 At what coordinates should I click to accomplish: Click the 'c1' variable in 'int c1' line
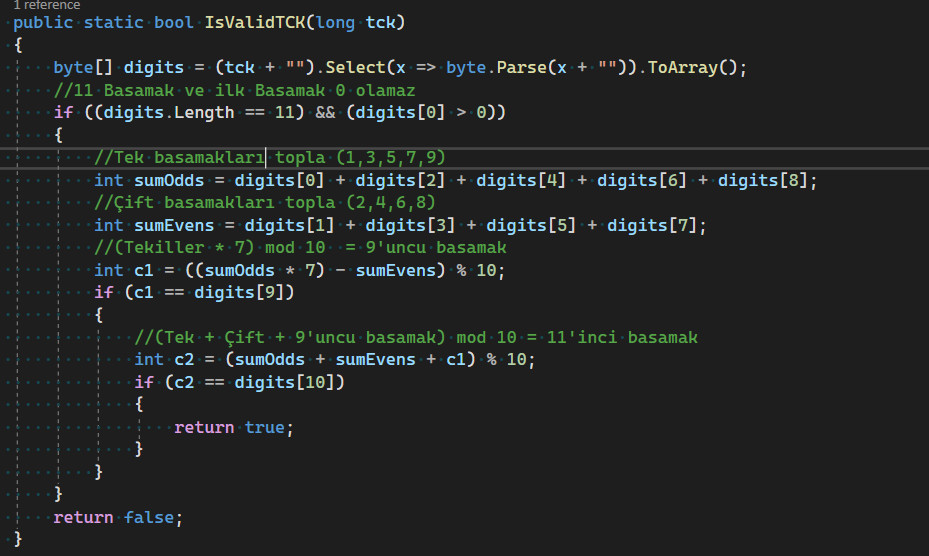tap(143, 270)
